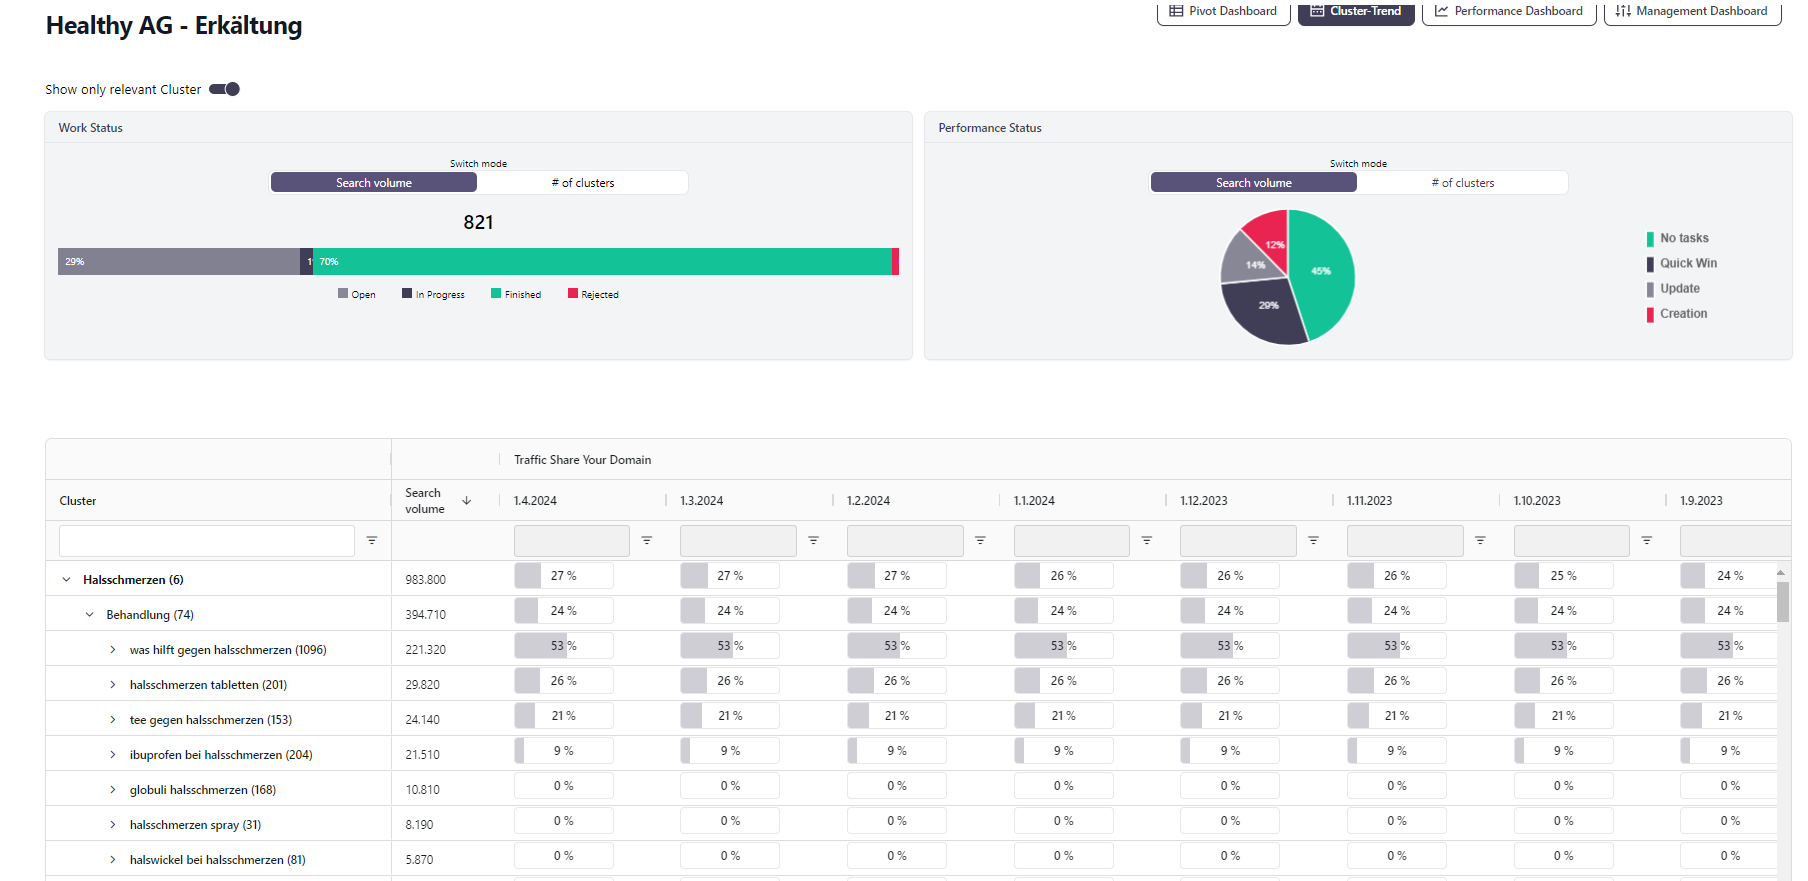The width and height of the screenshot is (1808, 881).
Task: Collapse the Halsschmerzen (6) cluster
Action: coord(67,580)
